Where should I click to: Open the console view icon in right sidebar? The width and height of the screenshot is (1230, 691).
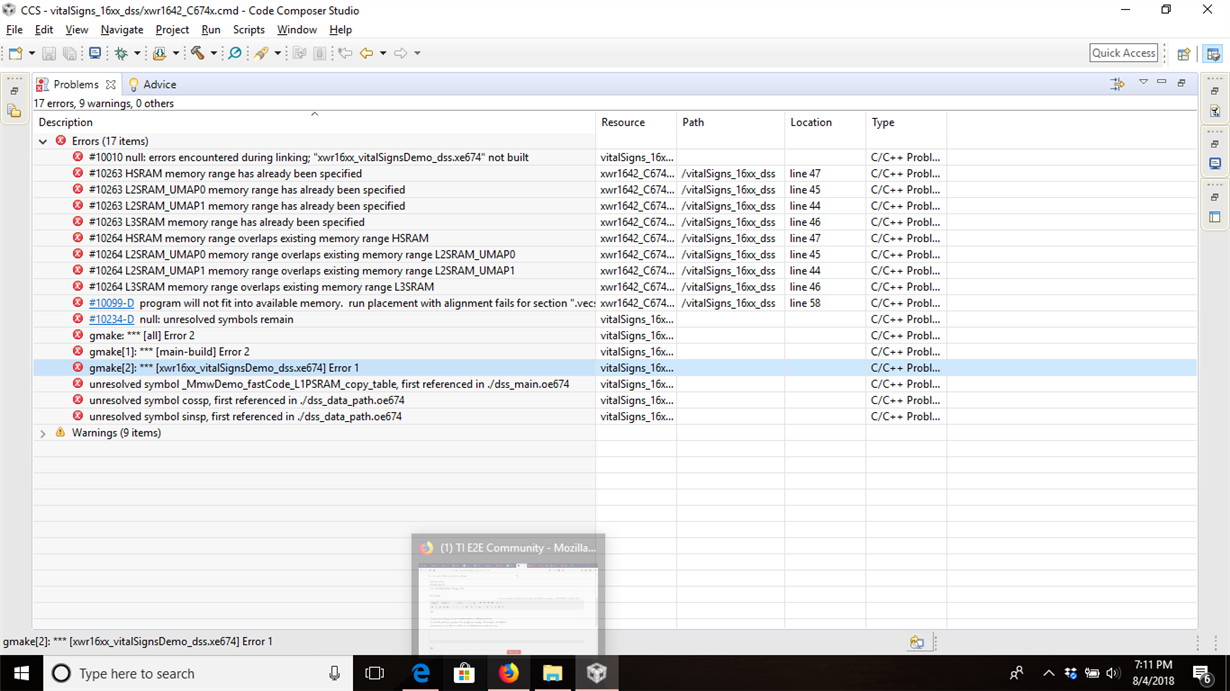click(1215, 164)
